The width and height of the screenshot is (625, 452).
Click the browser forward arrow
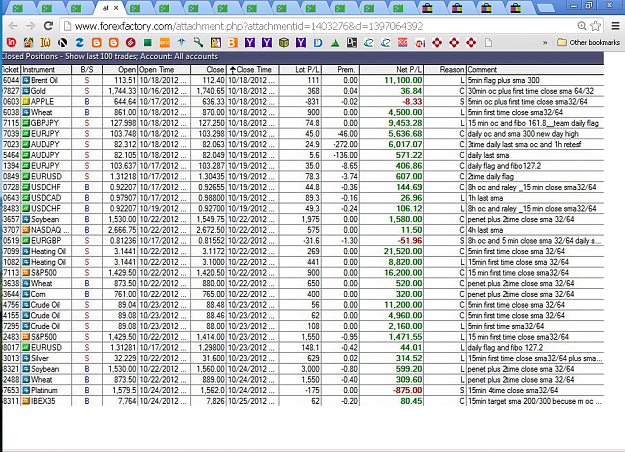tap(30, 26)
